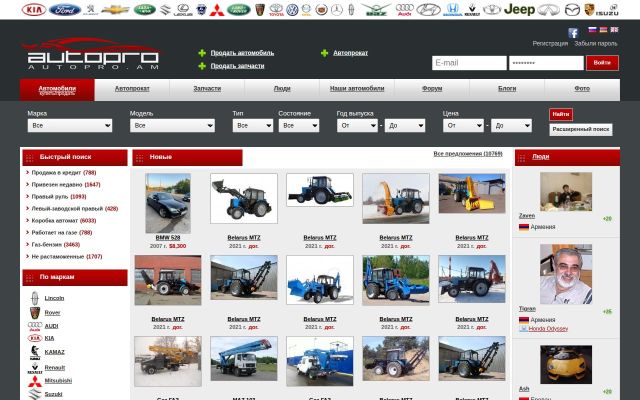The height and width of the screenshot is (400, 640).
Task: Open the Модель dropdown
Action: pyautogui.click(x=172, y=125)
